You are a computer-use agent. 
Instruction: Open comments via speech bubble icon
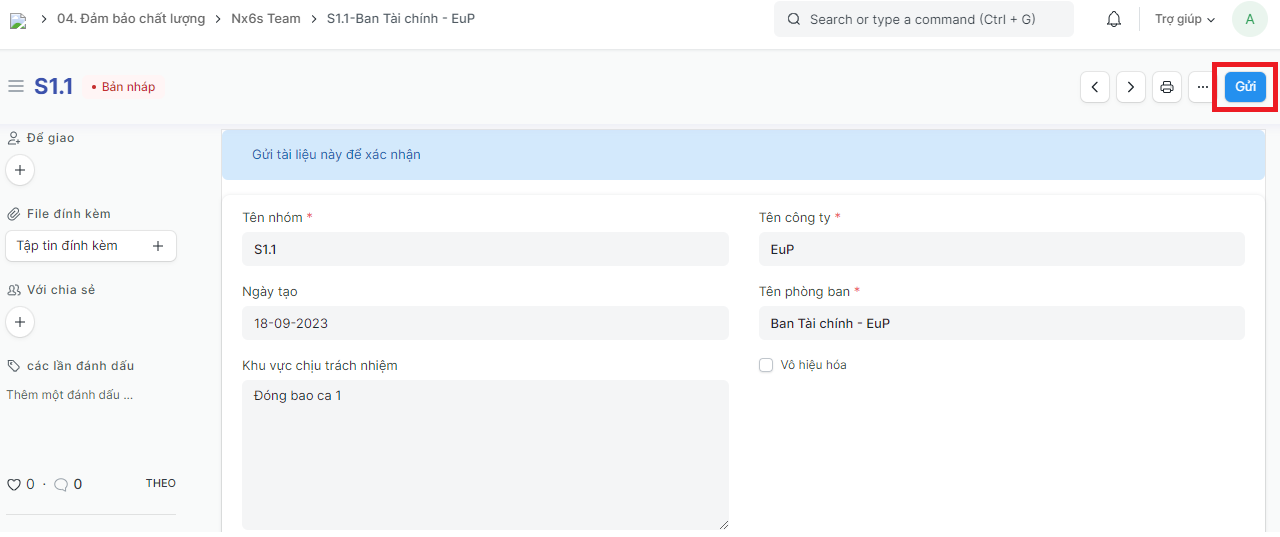tap(61, 485)
